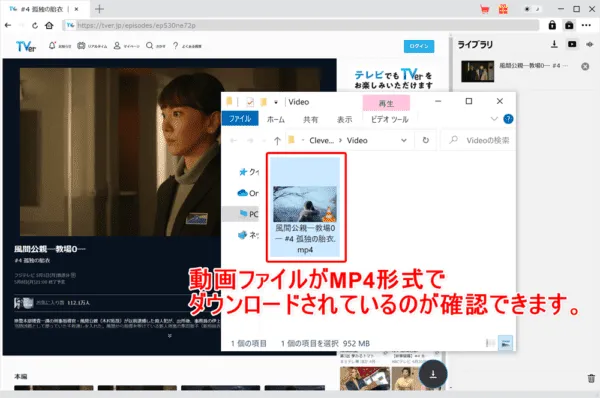The height and width of the screenshot is (398, 600).
Task: Click the '952 MB' status bar text
Action: coord(356,344)
